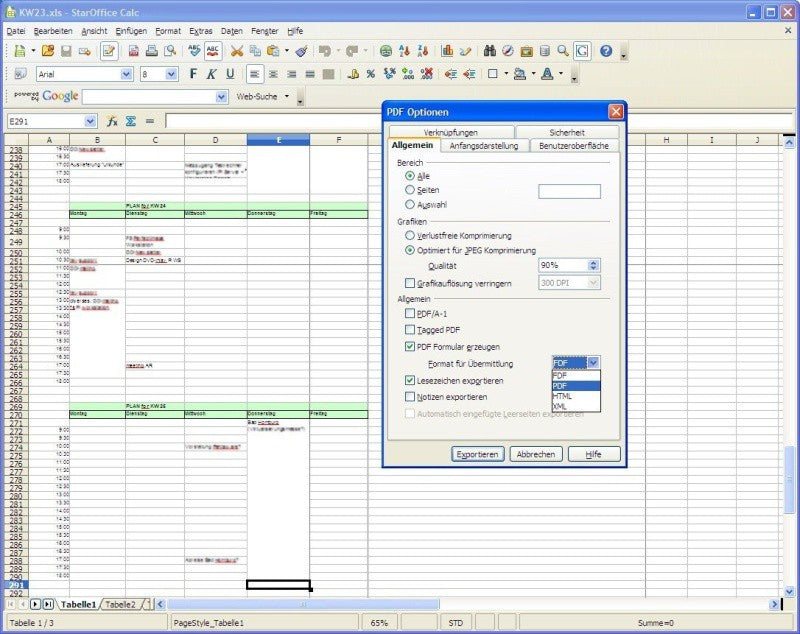Open the Arial font name dropdown
800x634 pixels.
(127, 74)
